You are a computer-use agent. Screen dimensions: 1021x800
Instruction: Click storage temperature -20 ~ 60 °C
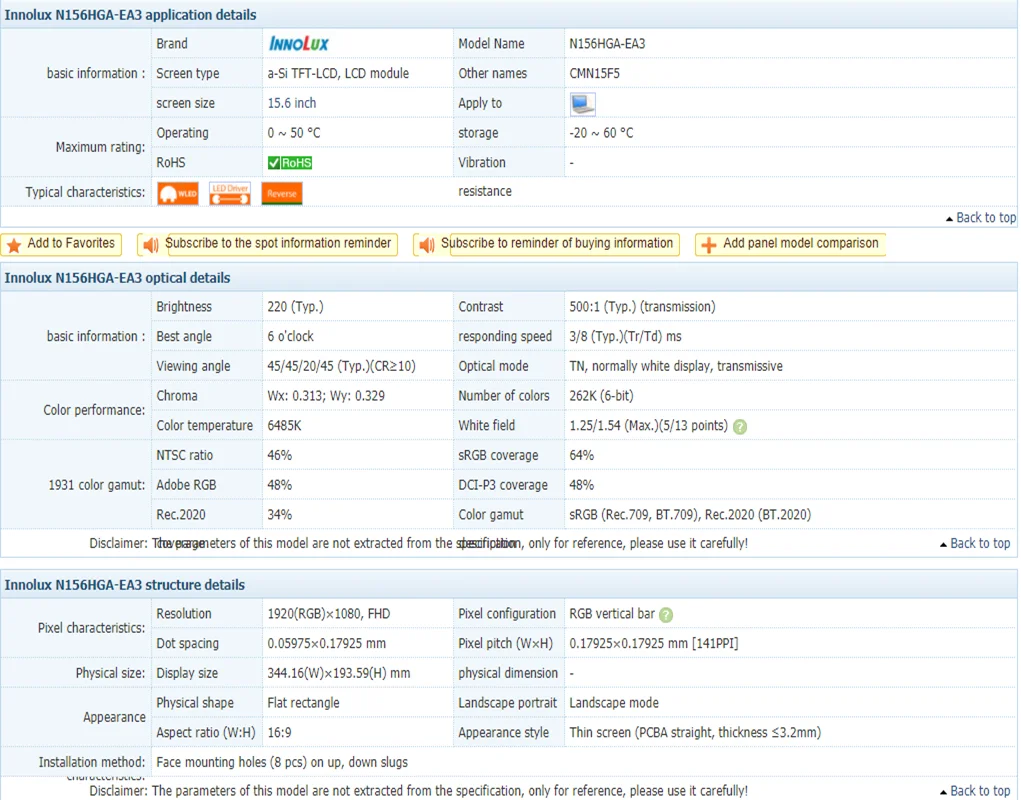pos(601,133)
